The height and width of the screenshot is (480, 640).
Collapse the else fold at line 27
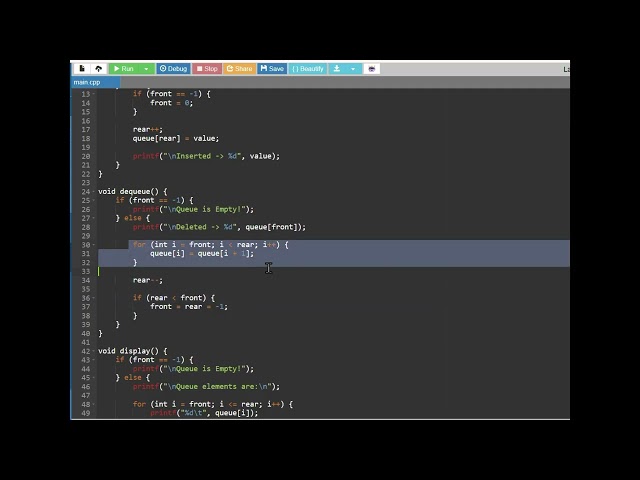pyautogui.click(x=94, y=218)
